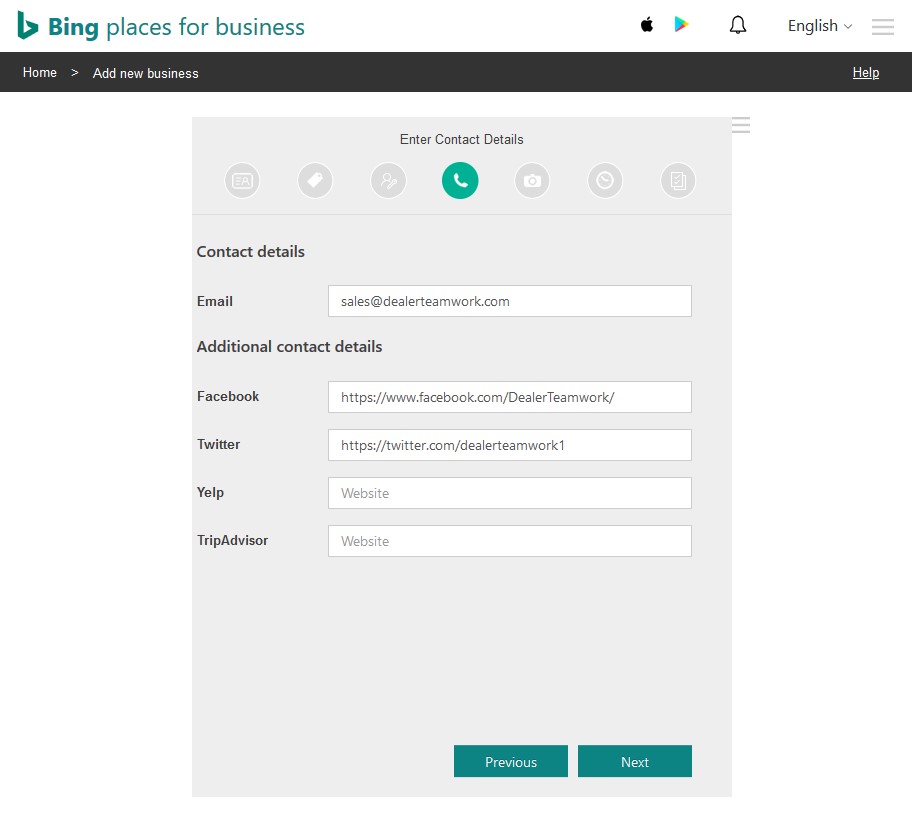Open the notifications bell
The image size is (912, 827).
click(737, 24)
